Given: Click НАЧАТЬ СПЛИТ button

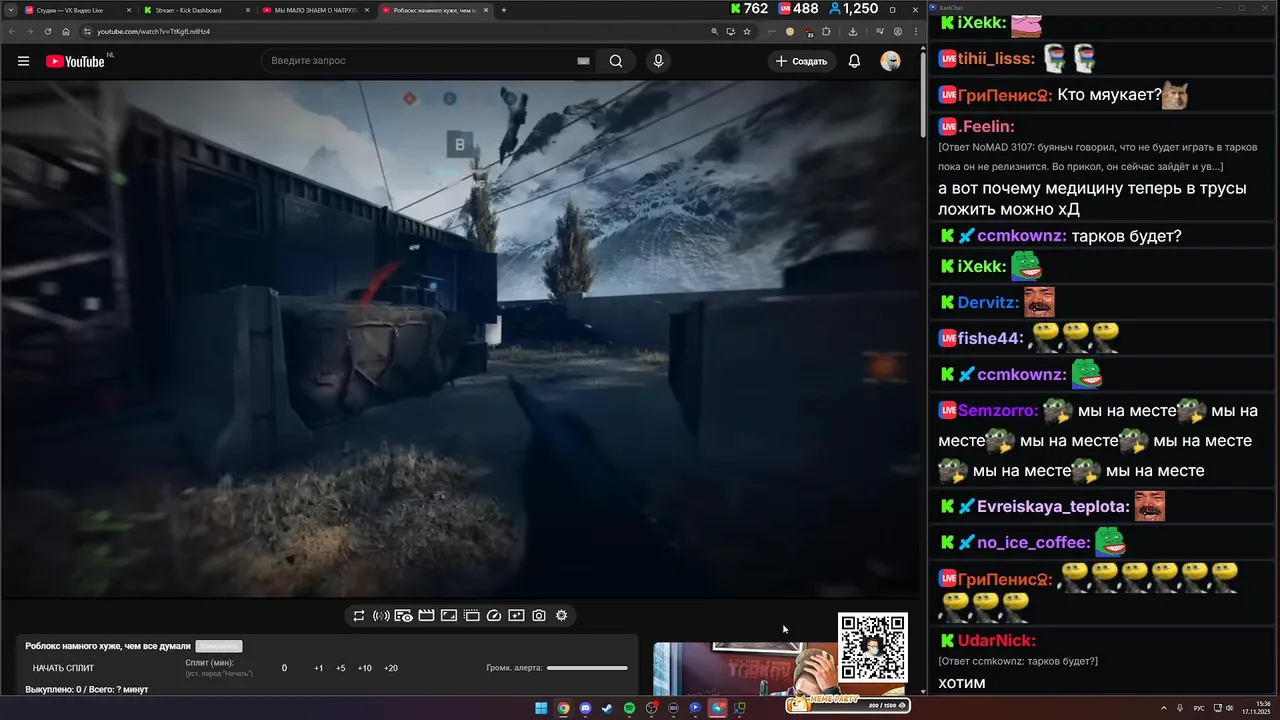Looking at the screenshot, I should [x=64, y=668].
